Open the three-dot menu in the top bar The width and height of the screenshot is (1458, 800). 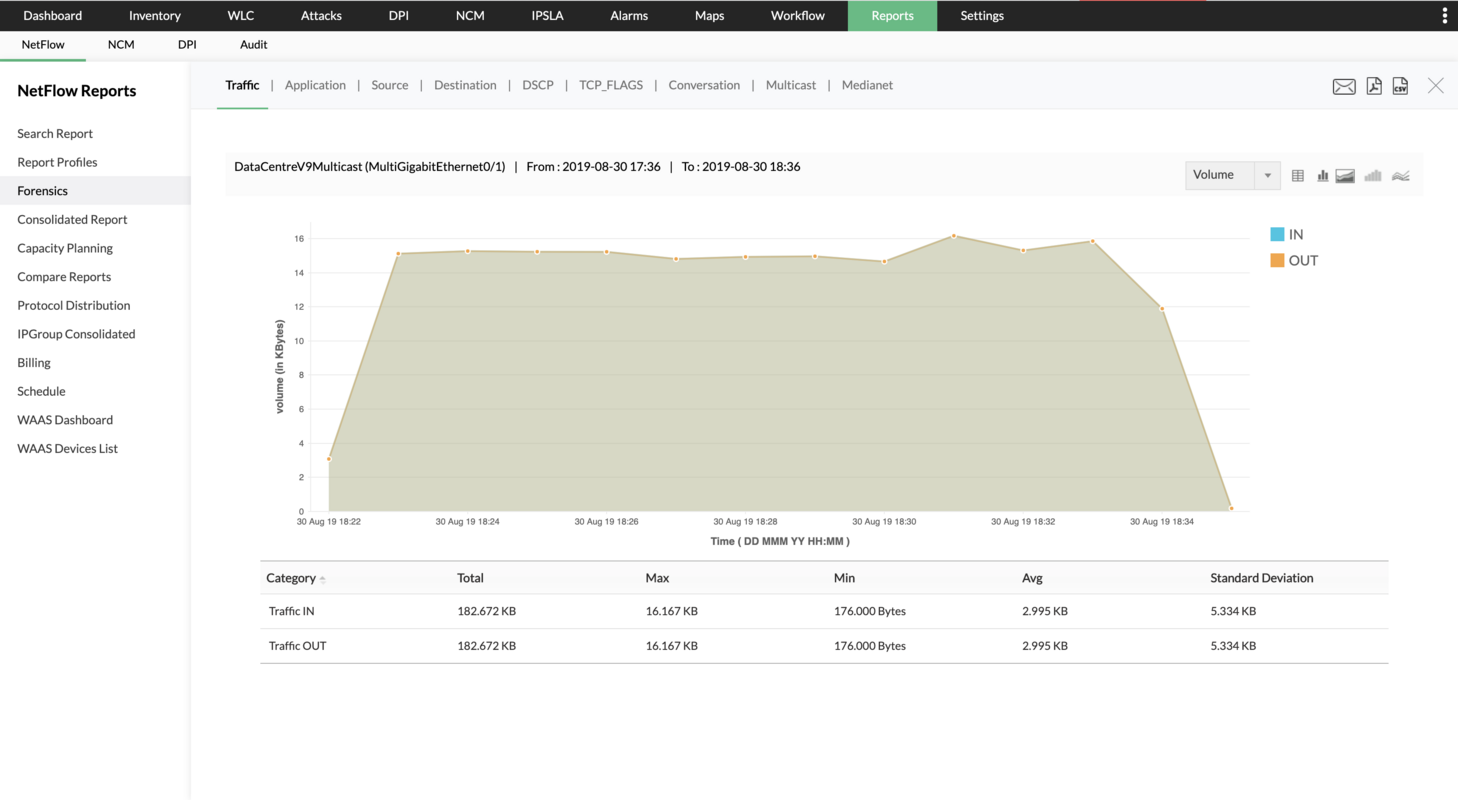coord(1444,16)
